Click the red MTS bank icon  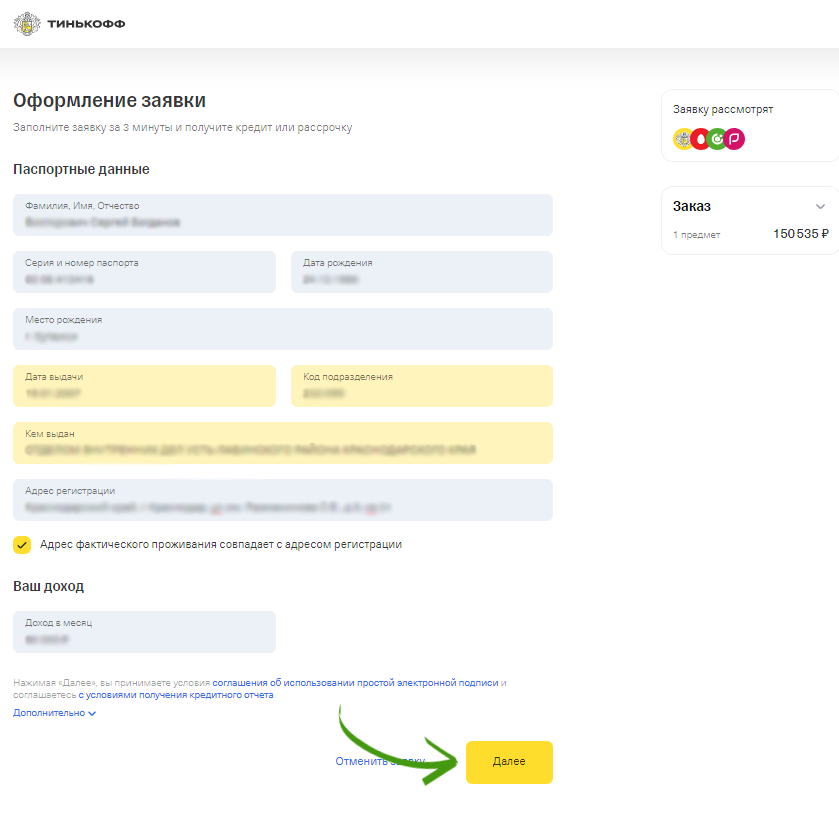point(700,140)
